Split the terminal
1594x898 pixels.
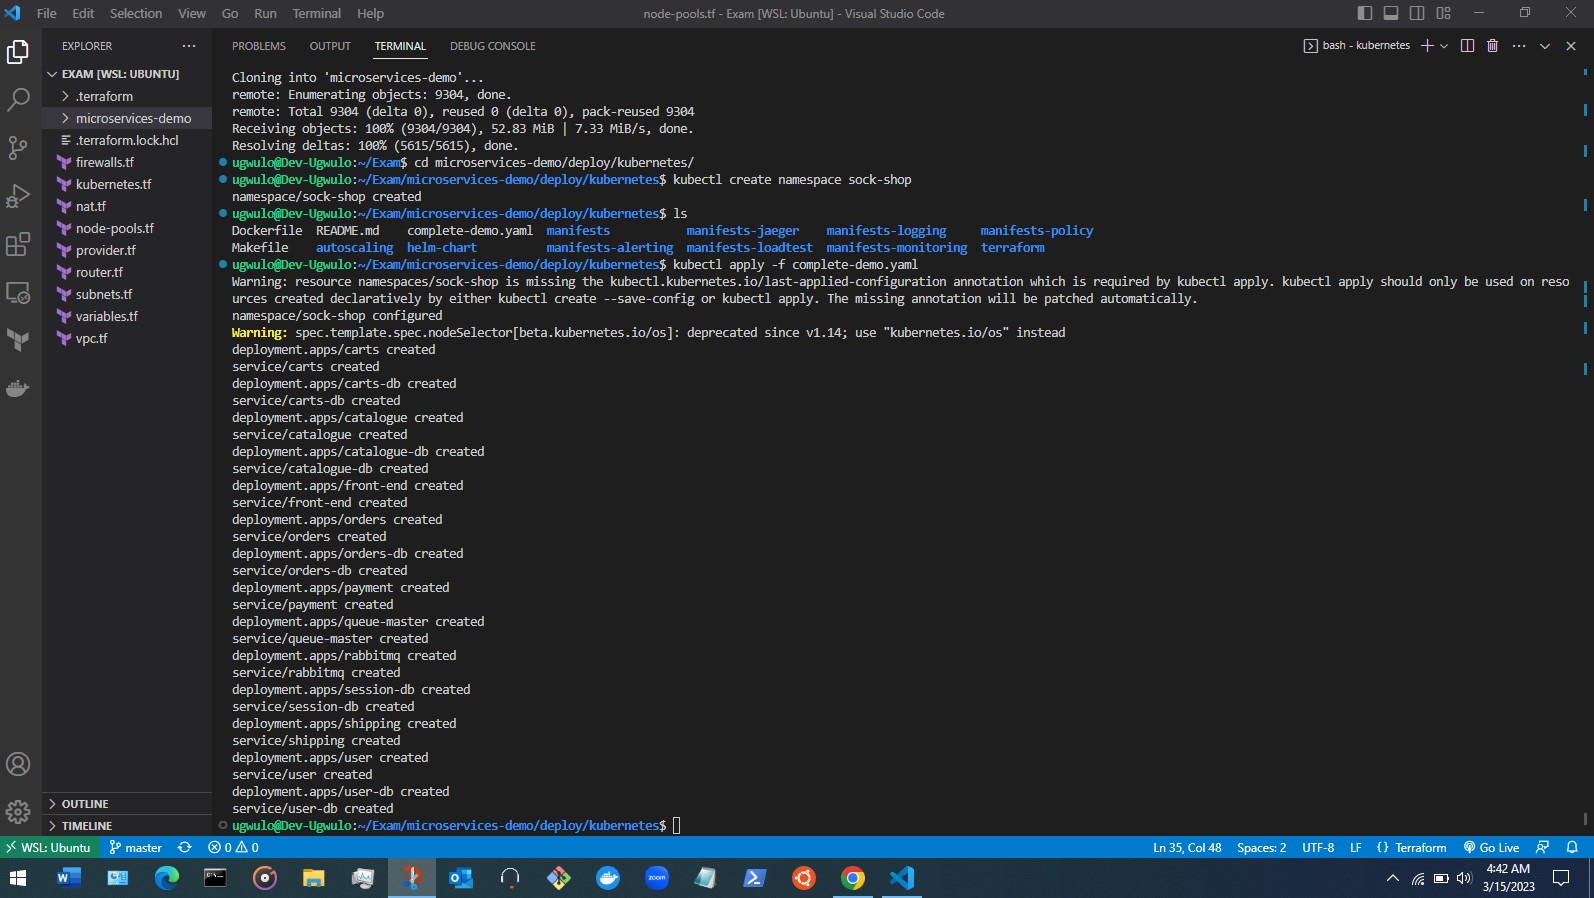pos(1467,46)
